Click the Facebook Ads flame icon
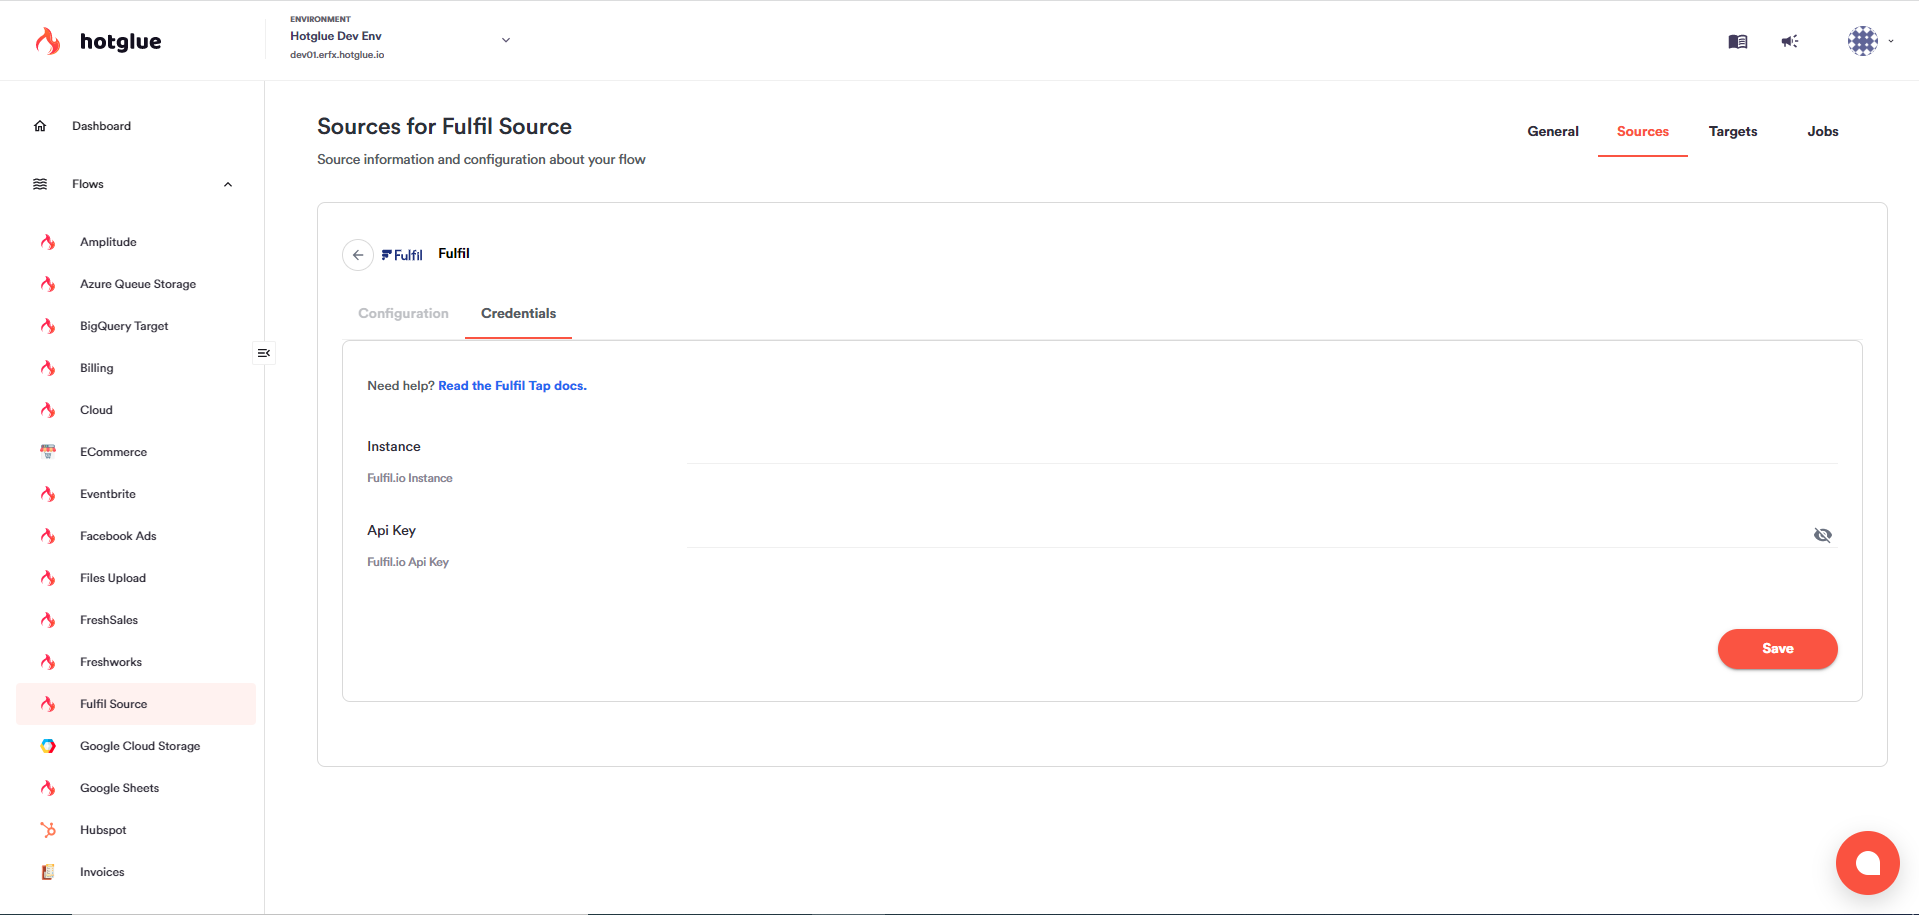The height and width of the screenshot is (915, 1919). [48, 536]
